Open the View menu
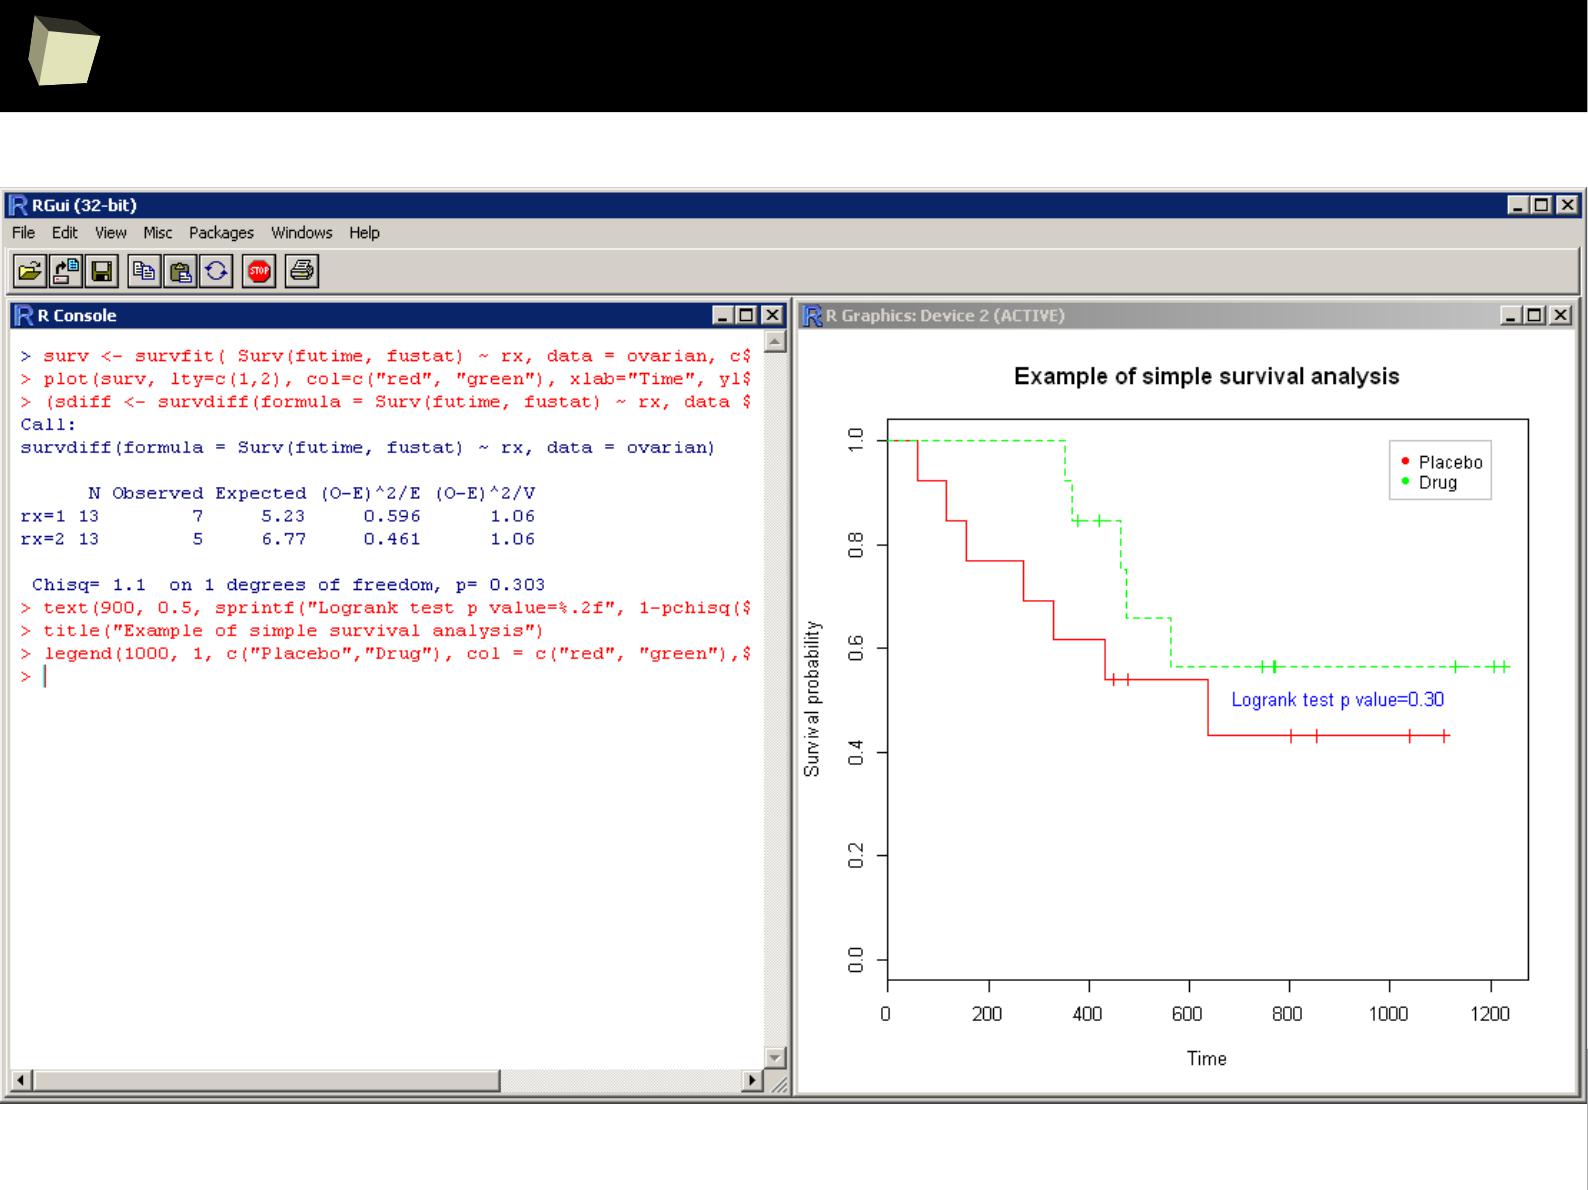 point(110,232)
